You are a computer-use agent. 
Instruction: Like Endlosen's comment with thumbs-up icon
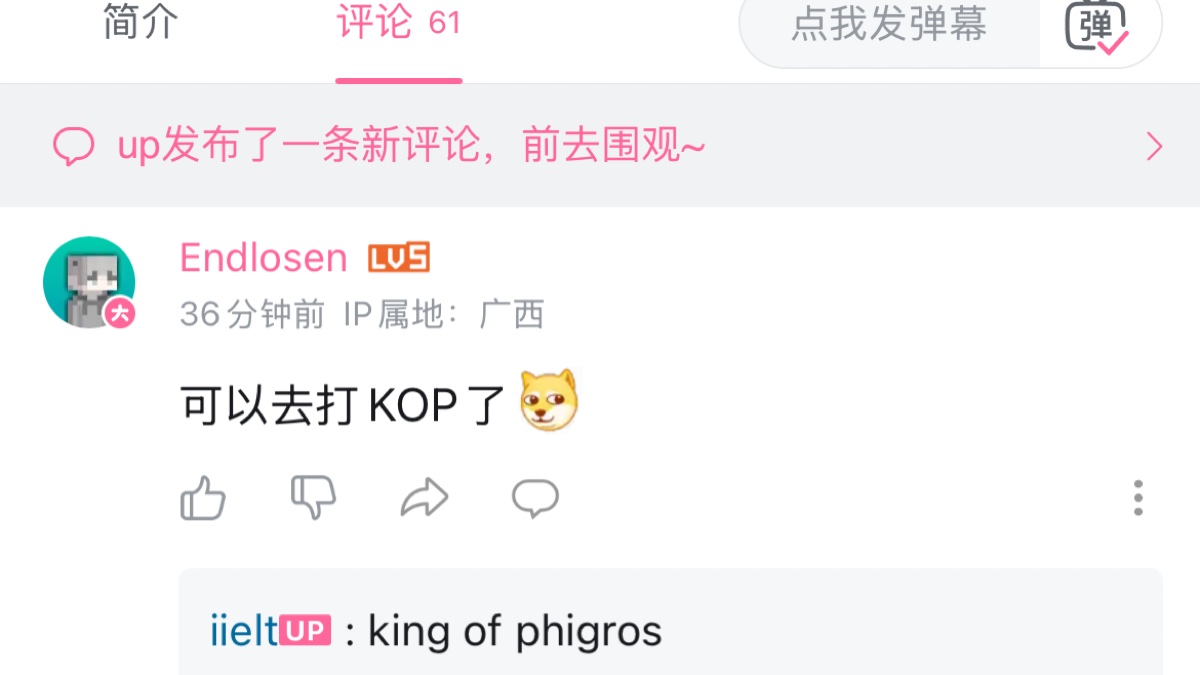click(203, 497)
